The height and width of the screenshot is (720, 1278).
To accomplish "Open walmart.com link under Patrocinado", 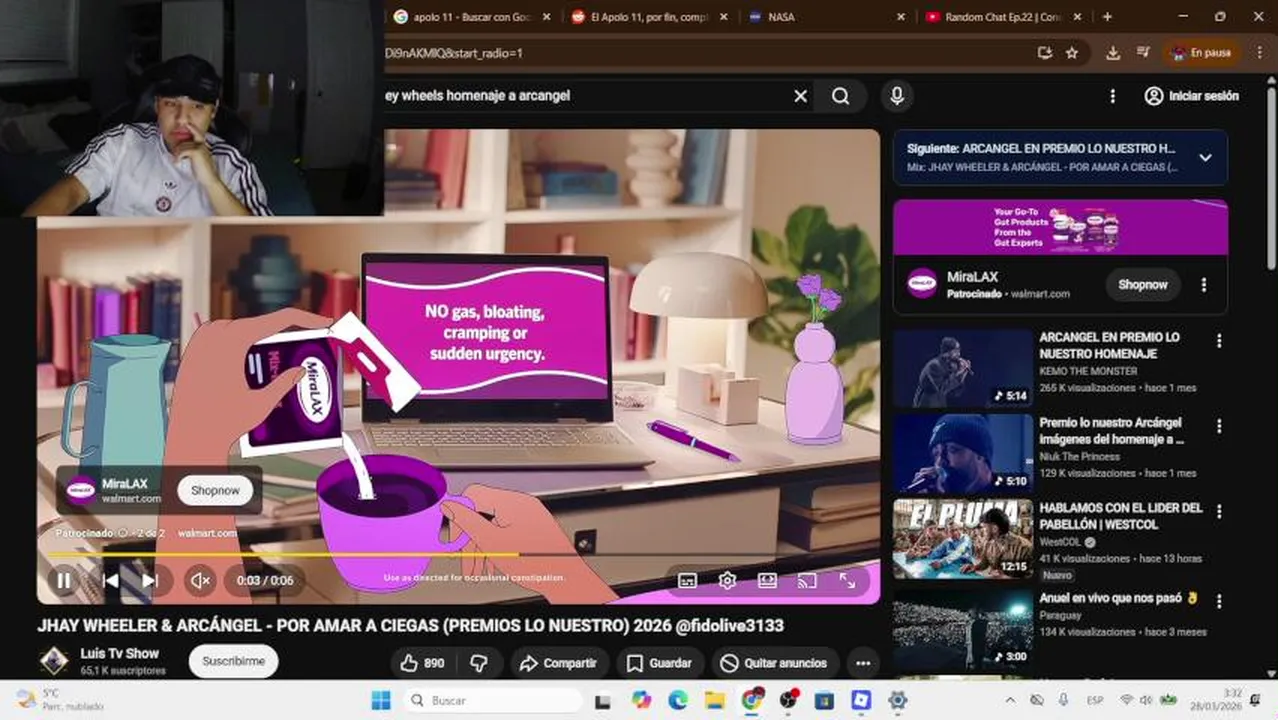I will pos(207,534).
